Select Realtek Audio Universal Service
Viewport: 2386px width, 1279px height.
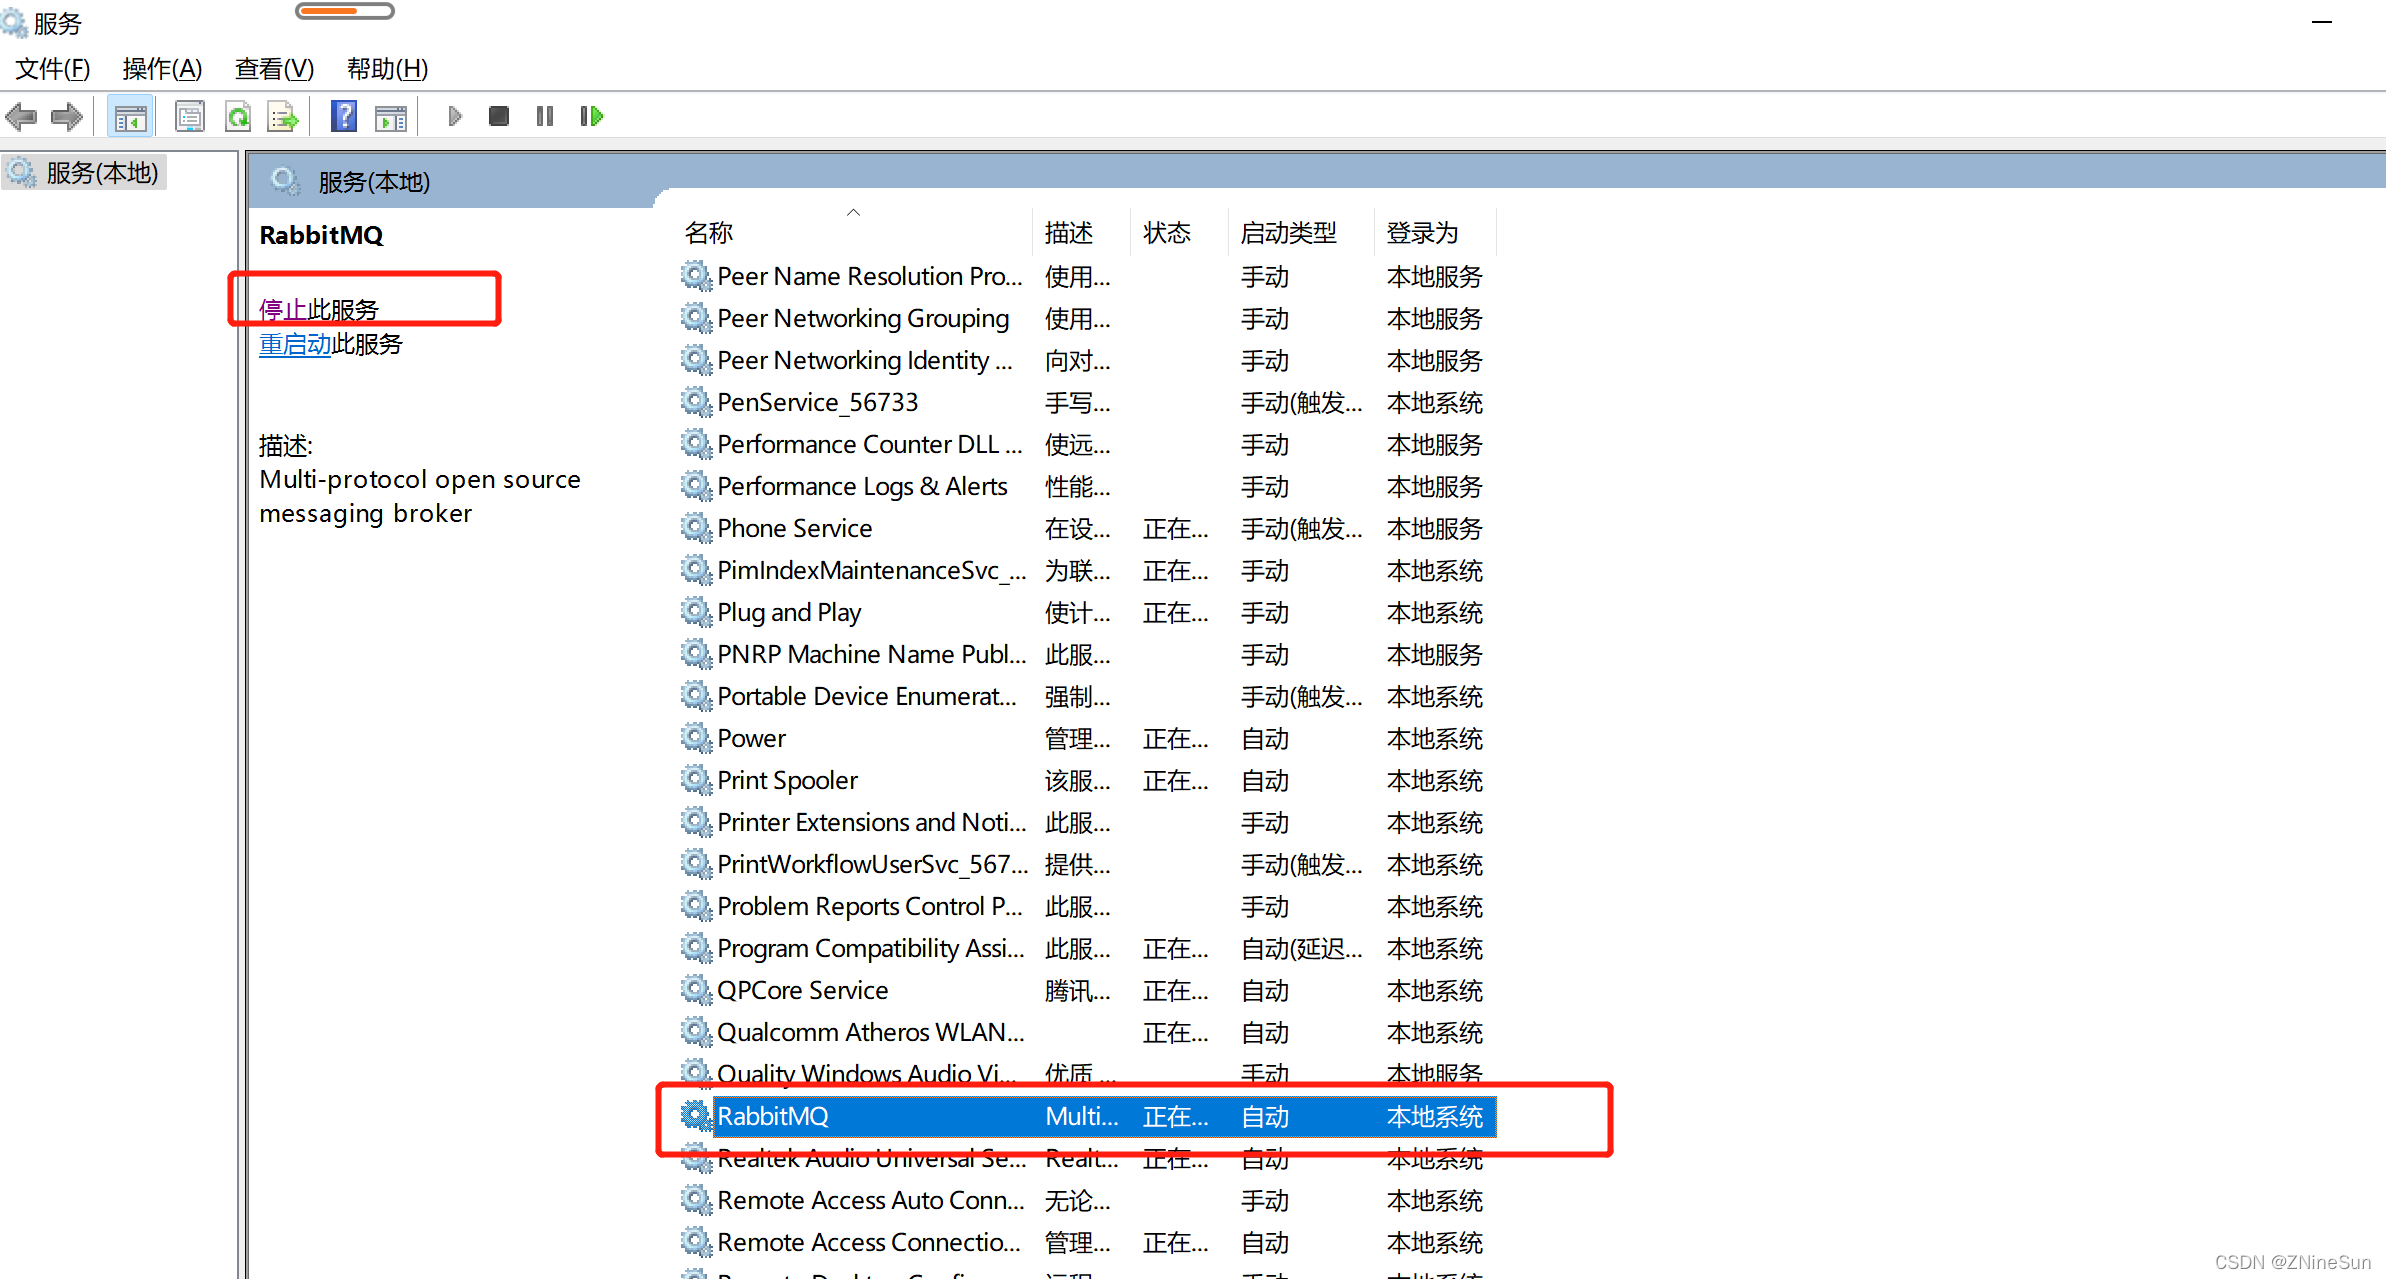pyautogui.click(x=1088, y=1158)
